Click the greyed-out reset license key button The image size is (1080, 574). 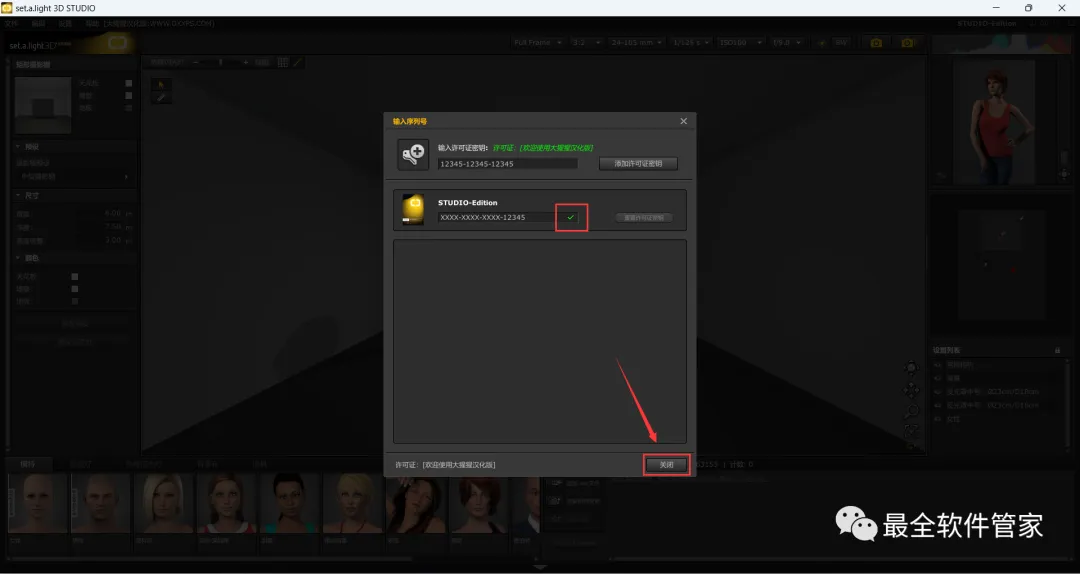643,218
